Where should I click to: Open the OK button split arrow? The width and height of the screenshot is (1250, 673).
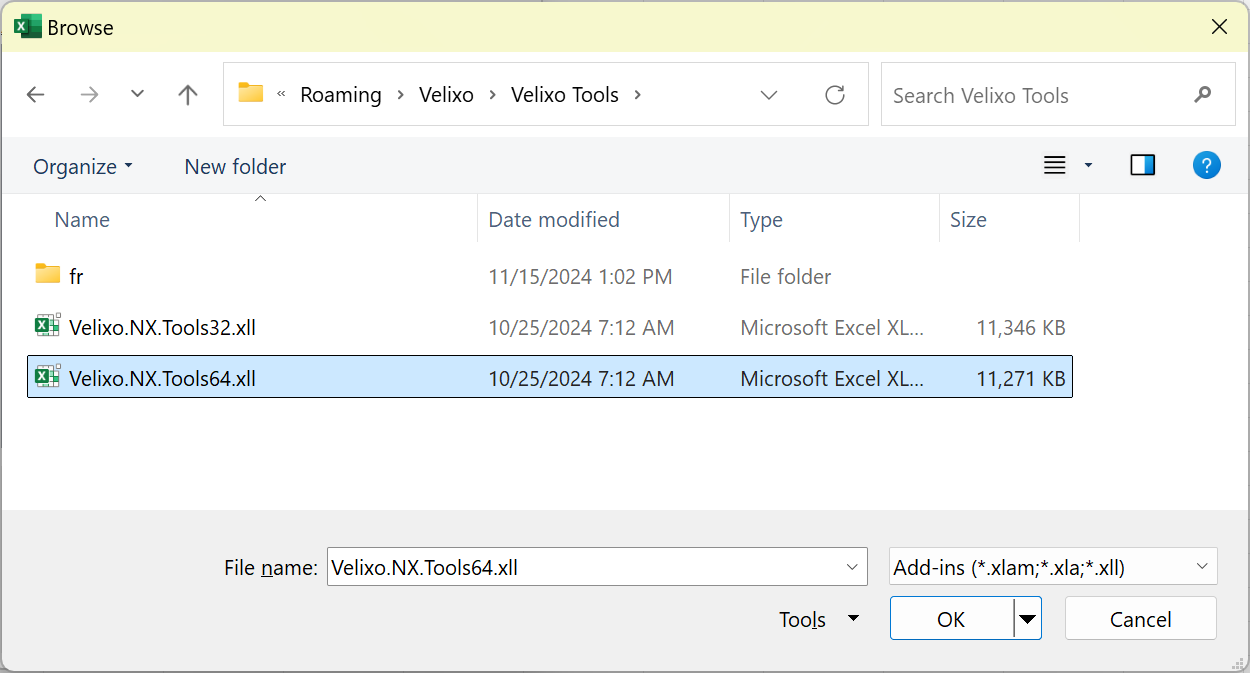[1027, 620]
